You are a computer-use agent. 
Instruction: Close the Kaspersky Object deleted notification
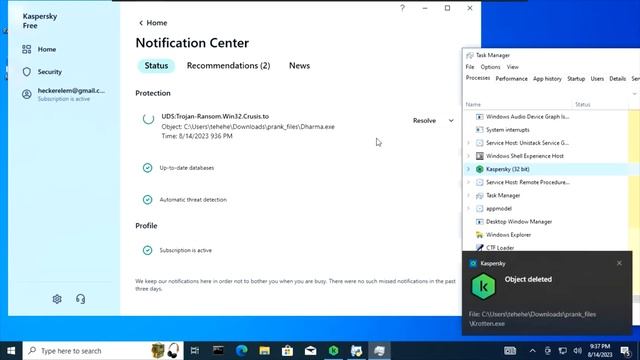tap(619, 263)
